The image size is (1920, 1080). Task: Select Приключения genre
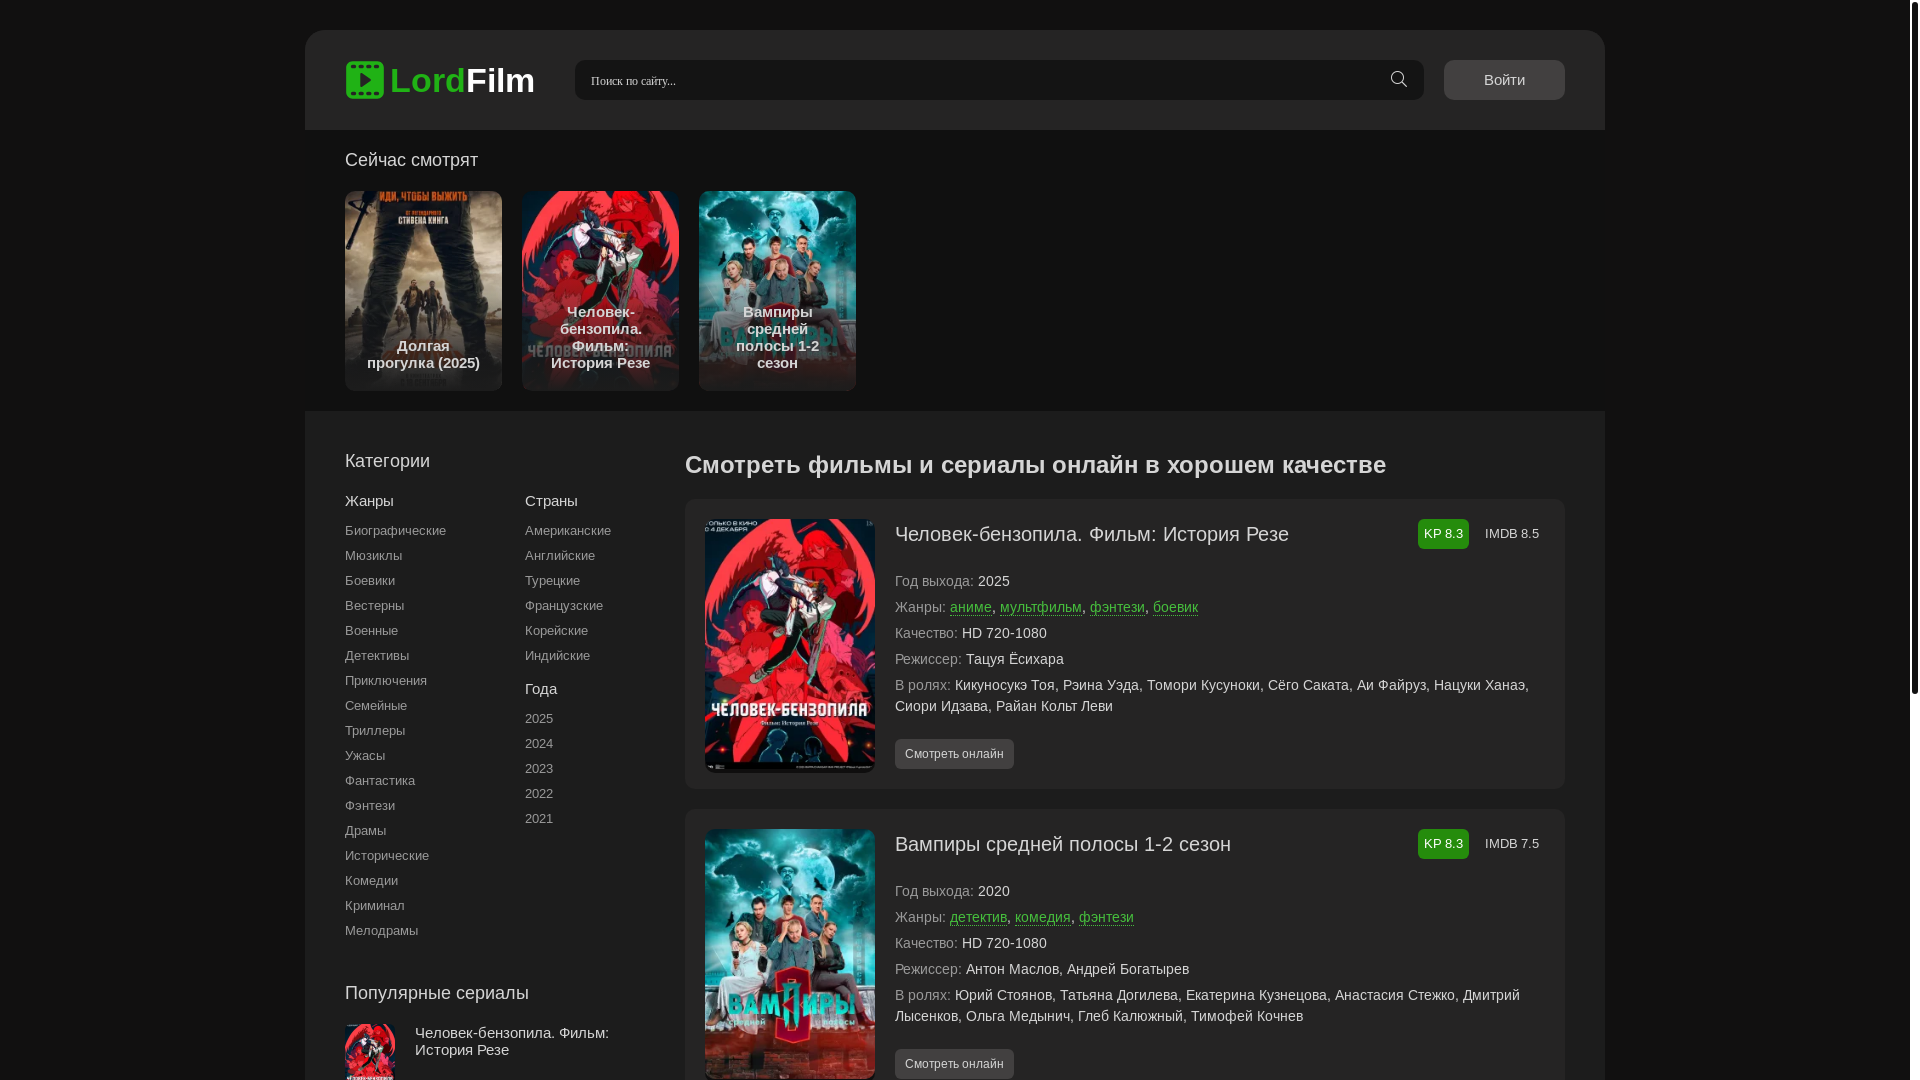pos(386,681)
